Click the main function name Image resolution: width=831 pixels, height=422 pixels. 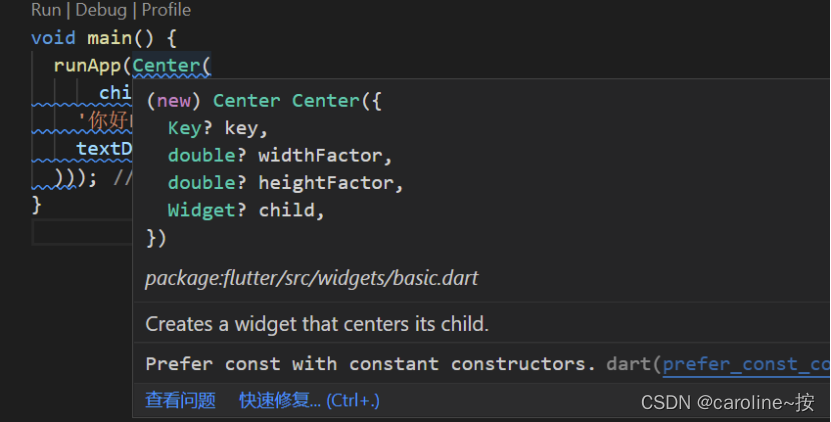point(109,38)
